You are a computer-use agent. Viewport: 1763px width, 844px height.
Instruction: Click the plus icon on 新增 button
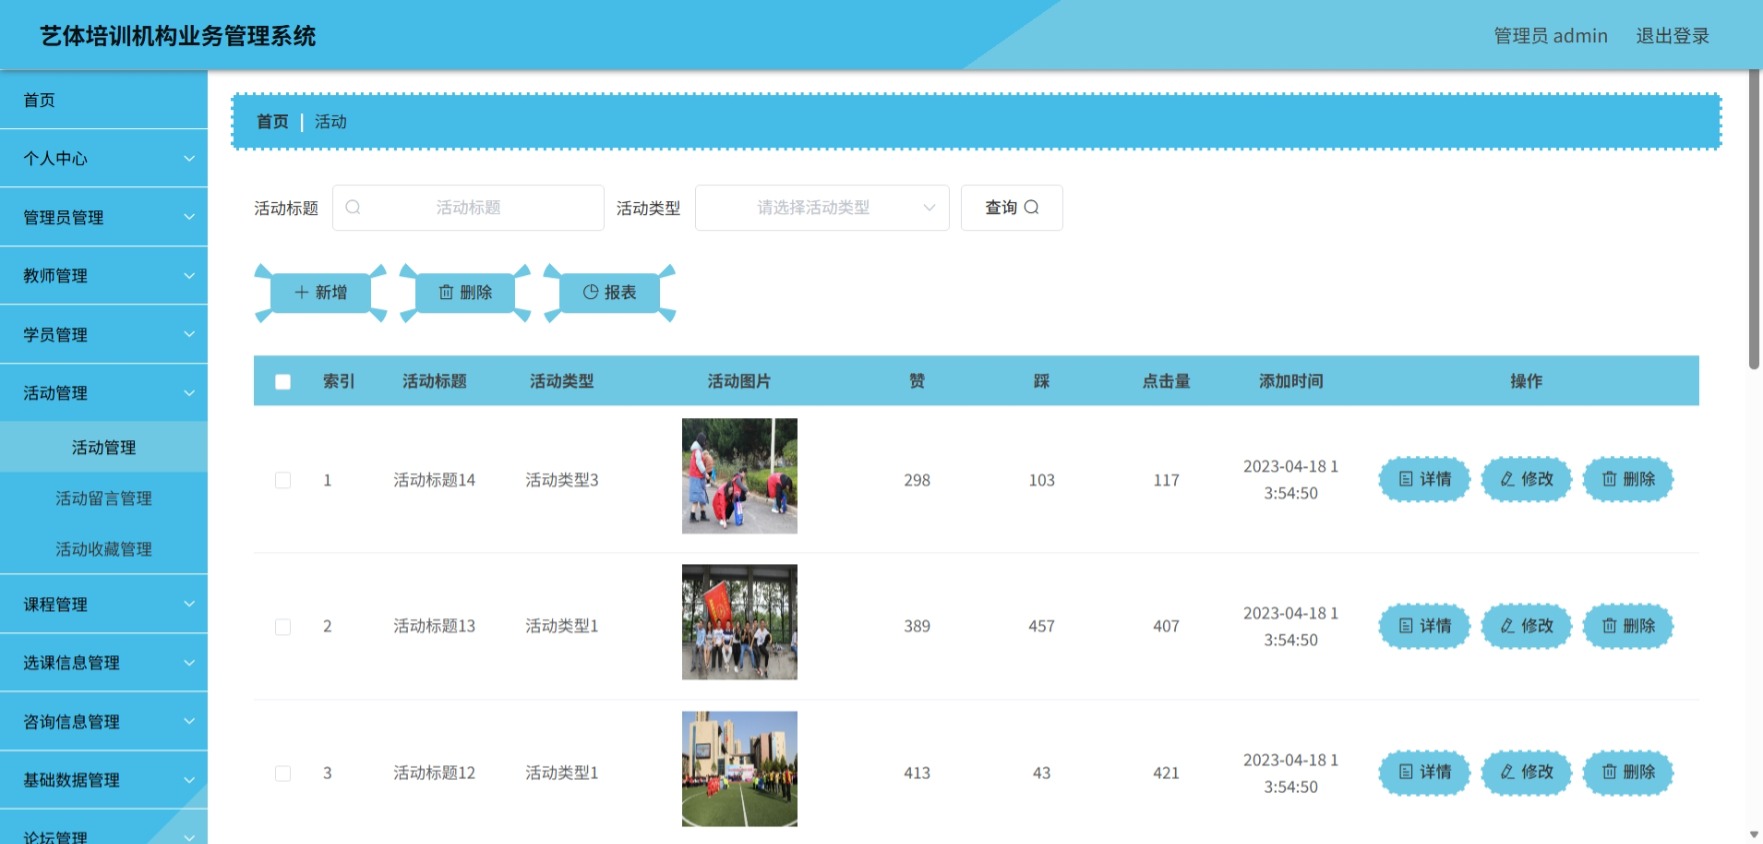click(x=301, y=292)
